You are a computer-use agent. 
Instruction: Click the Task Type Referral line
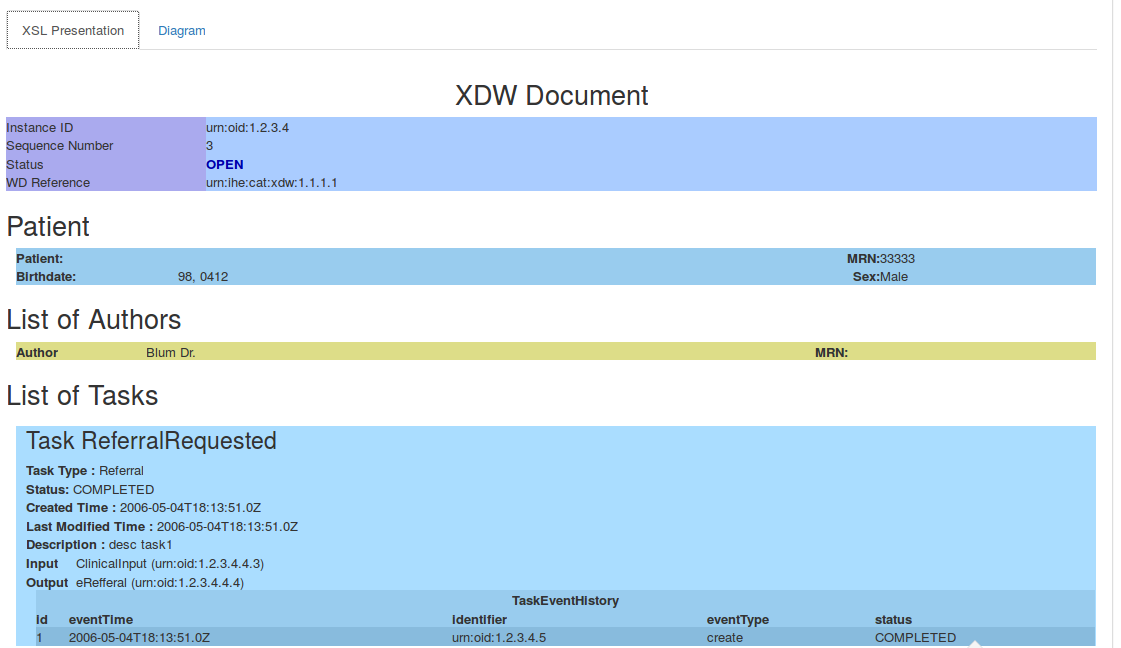pyautogui.click(x=85, y=471)
